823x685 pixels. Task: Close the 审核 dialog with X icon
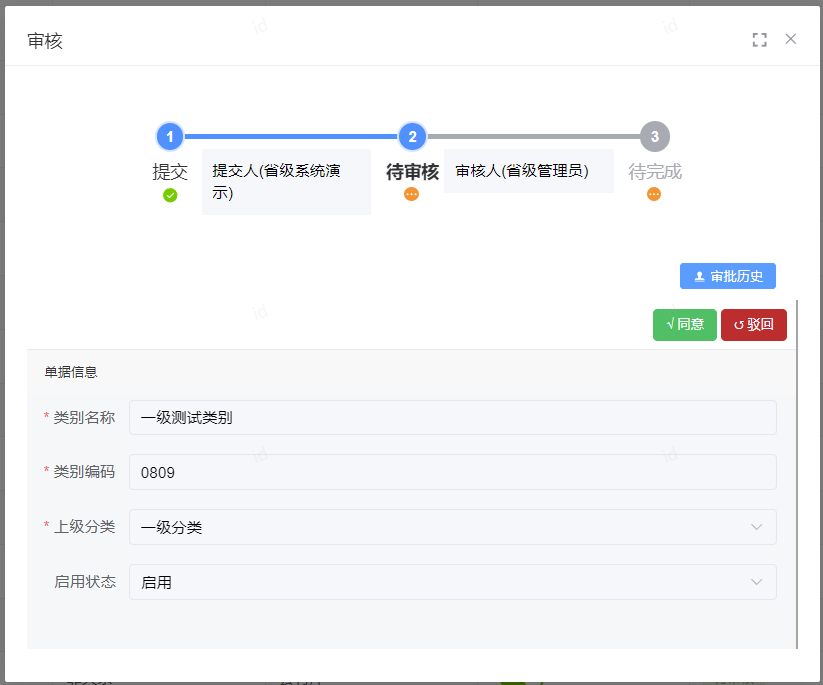tap(790, 39)
